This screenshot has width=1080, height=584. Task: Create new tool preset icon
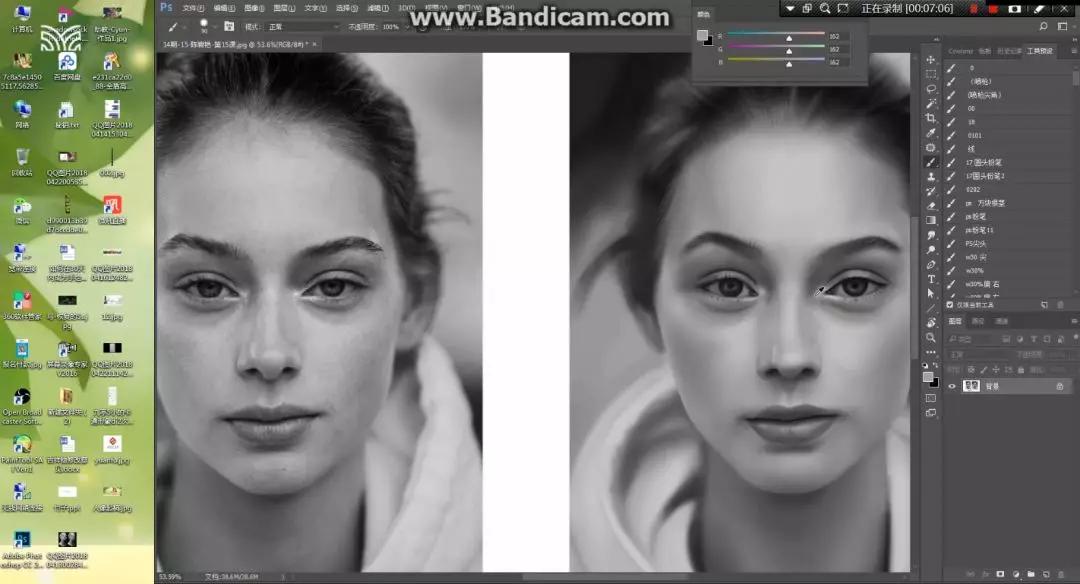pyautogui.click(x=1044, y=304)
